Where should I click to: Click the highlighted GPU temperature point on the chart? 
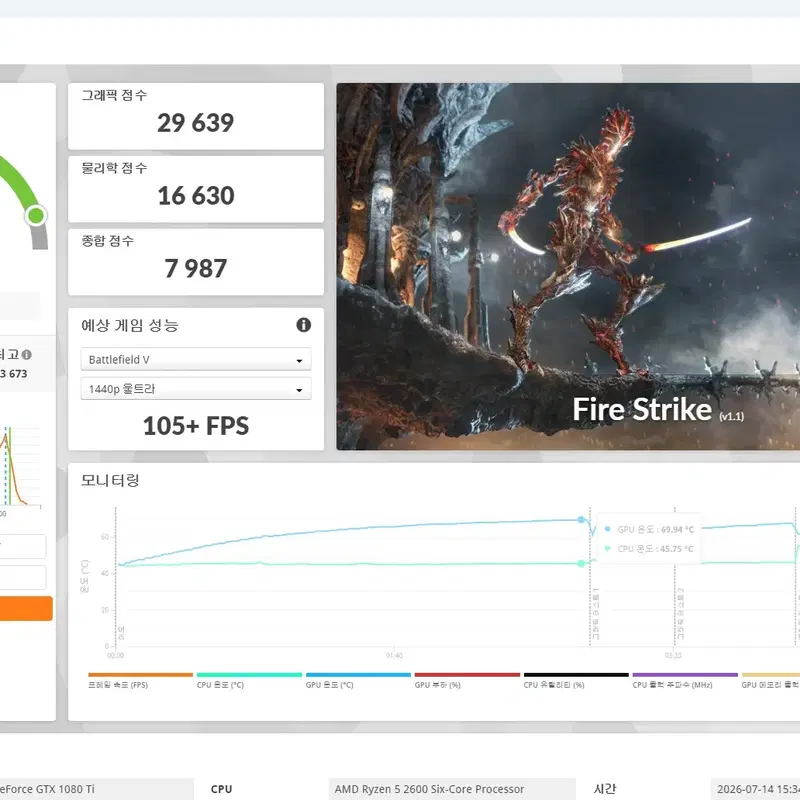pyautogui.click(x=581, y=519)
